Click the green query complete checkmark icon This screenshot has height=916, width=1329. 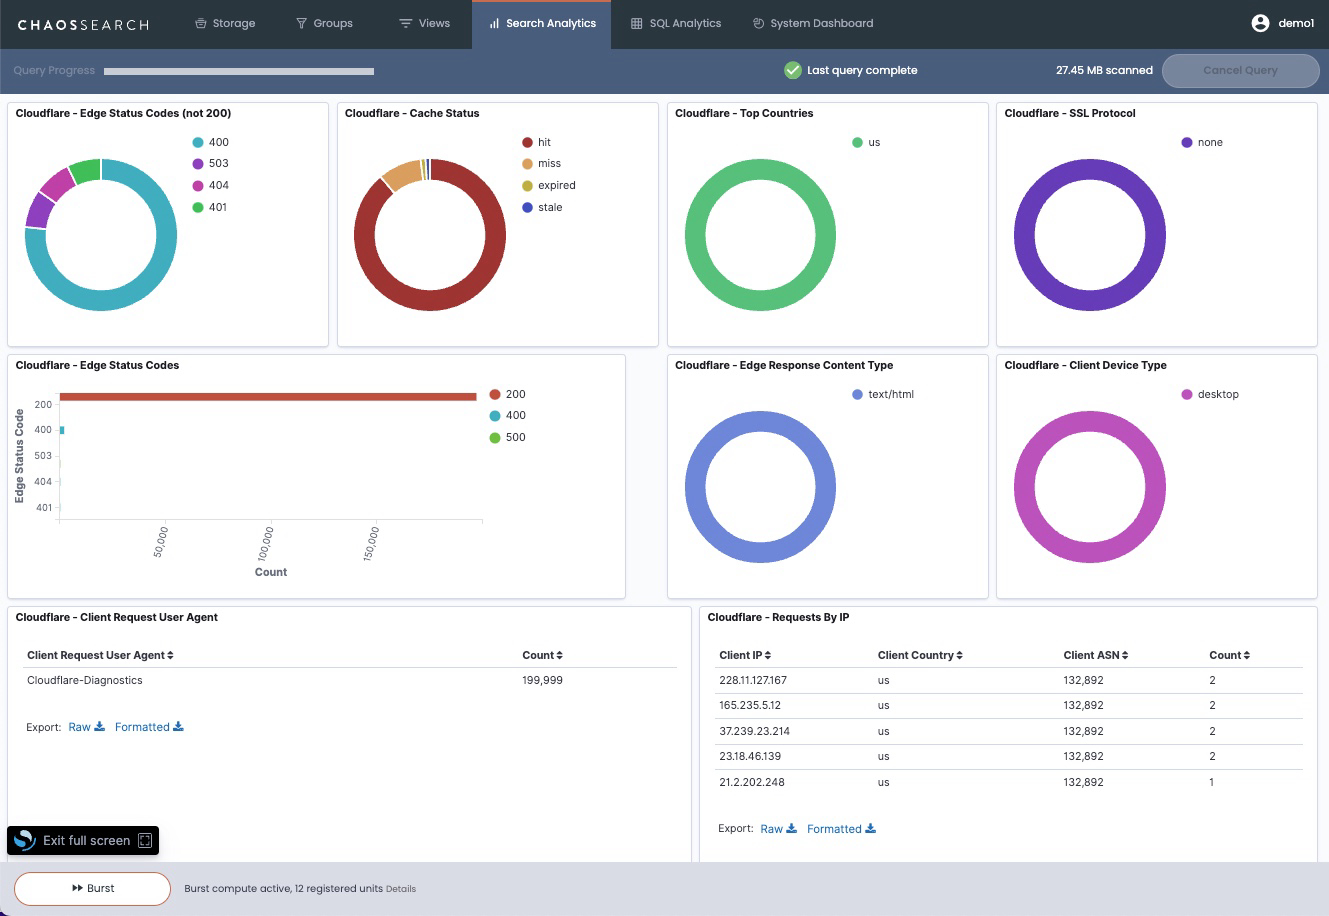(x=793, y=70)
